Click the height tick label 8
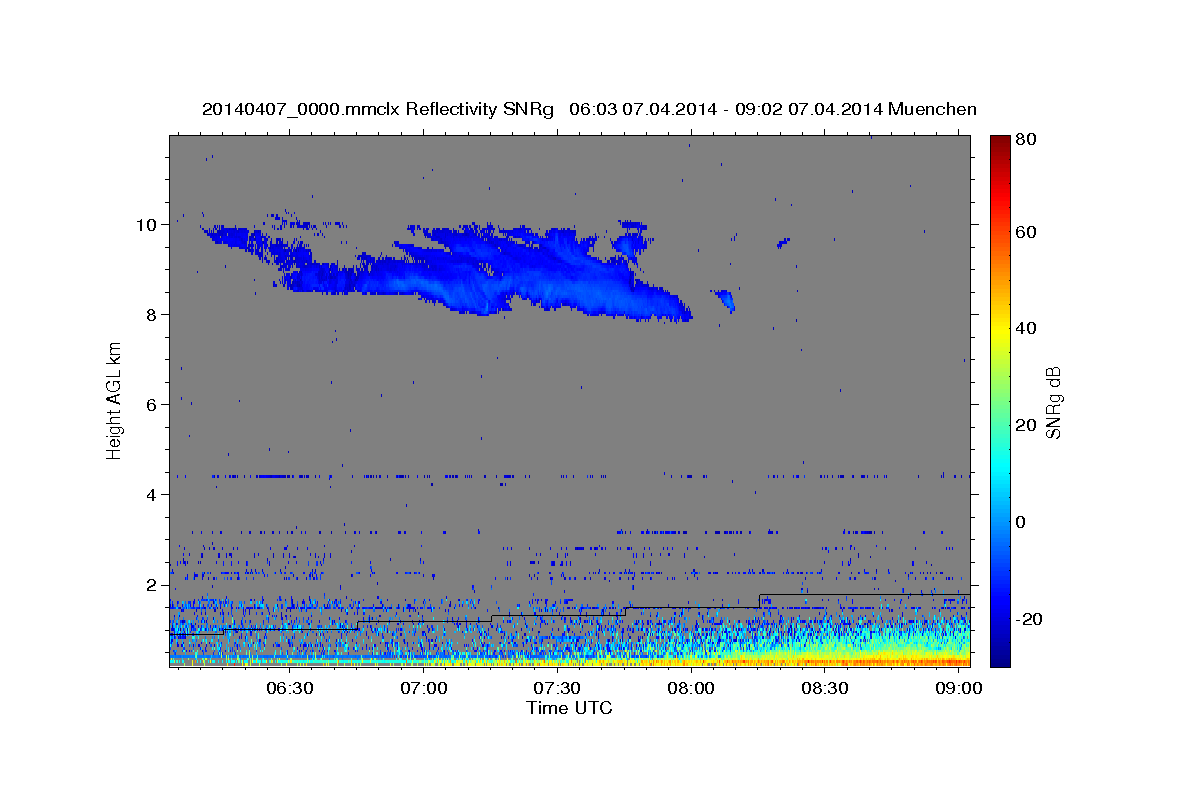This screenshot has width=1200, height=800. tap(152, 314)
